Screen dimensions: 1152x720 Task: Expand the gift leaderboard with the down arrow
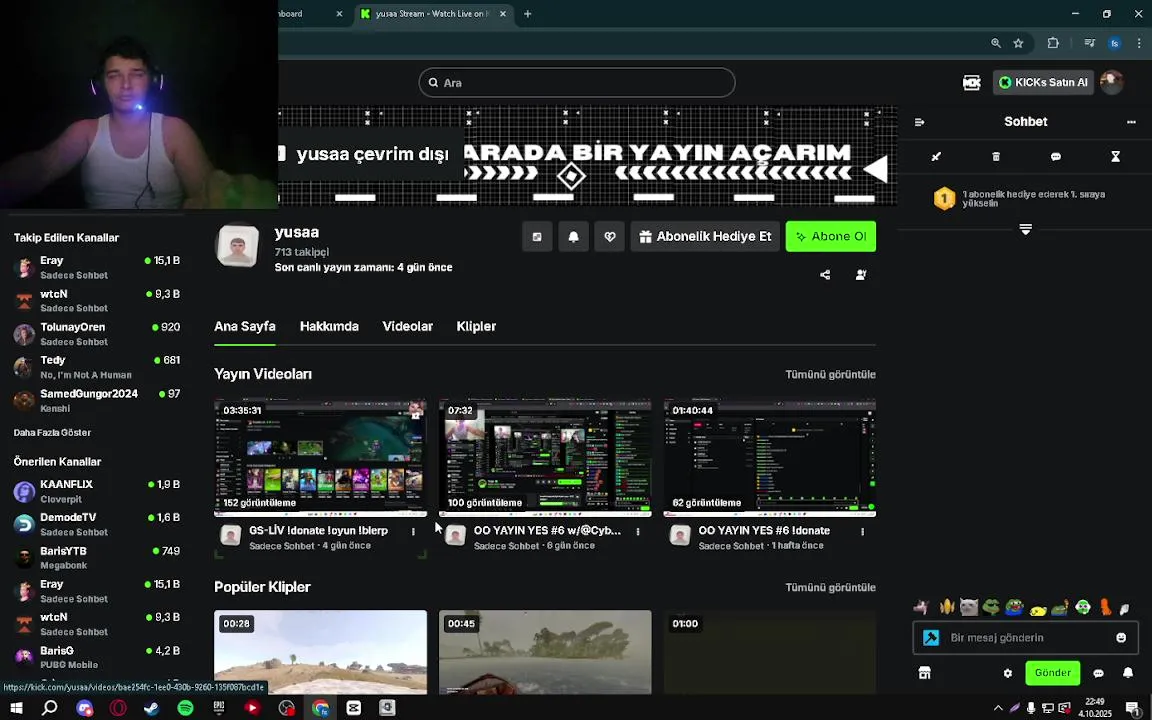[x=1026, y=229]
